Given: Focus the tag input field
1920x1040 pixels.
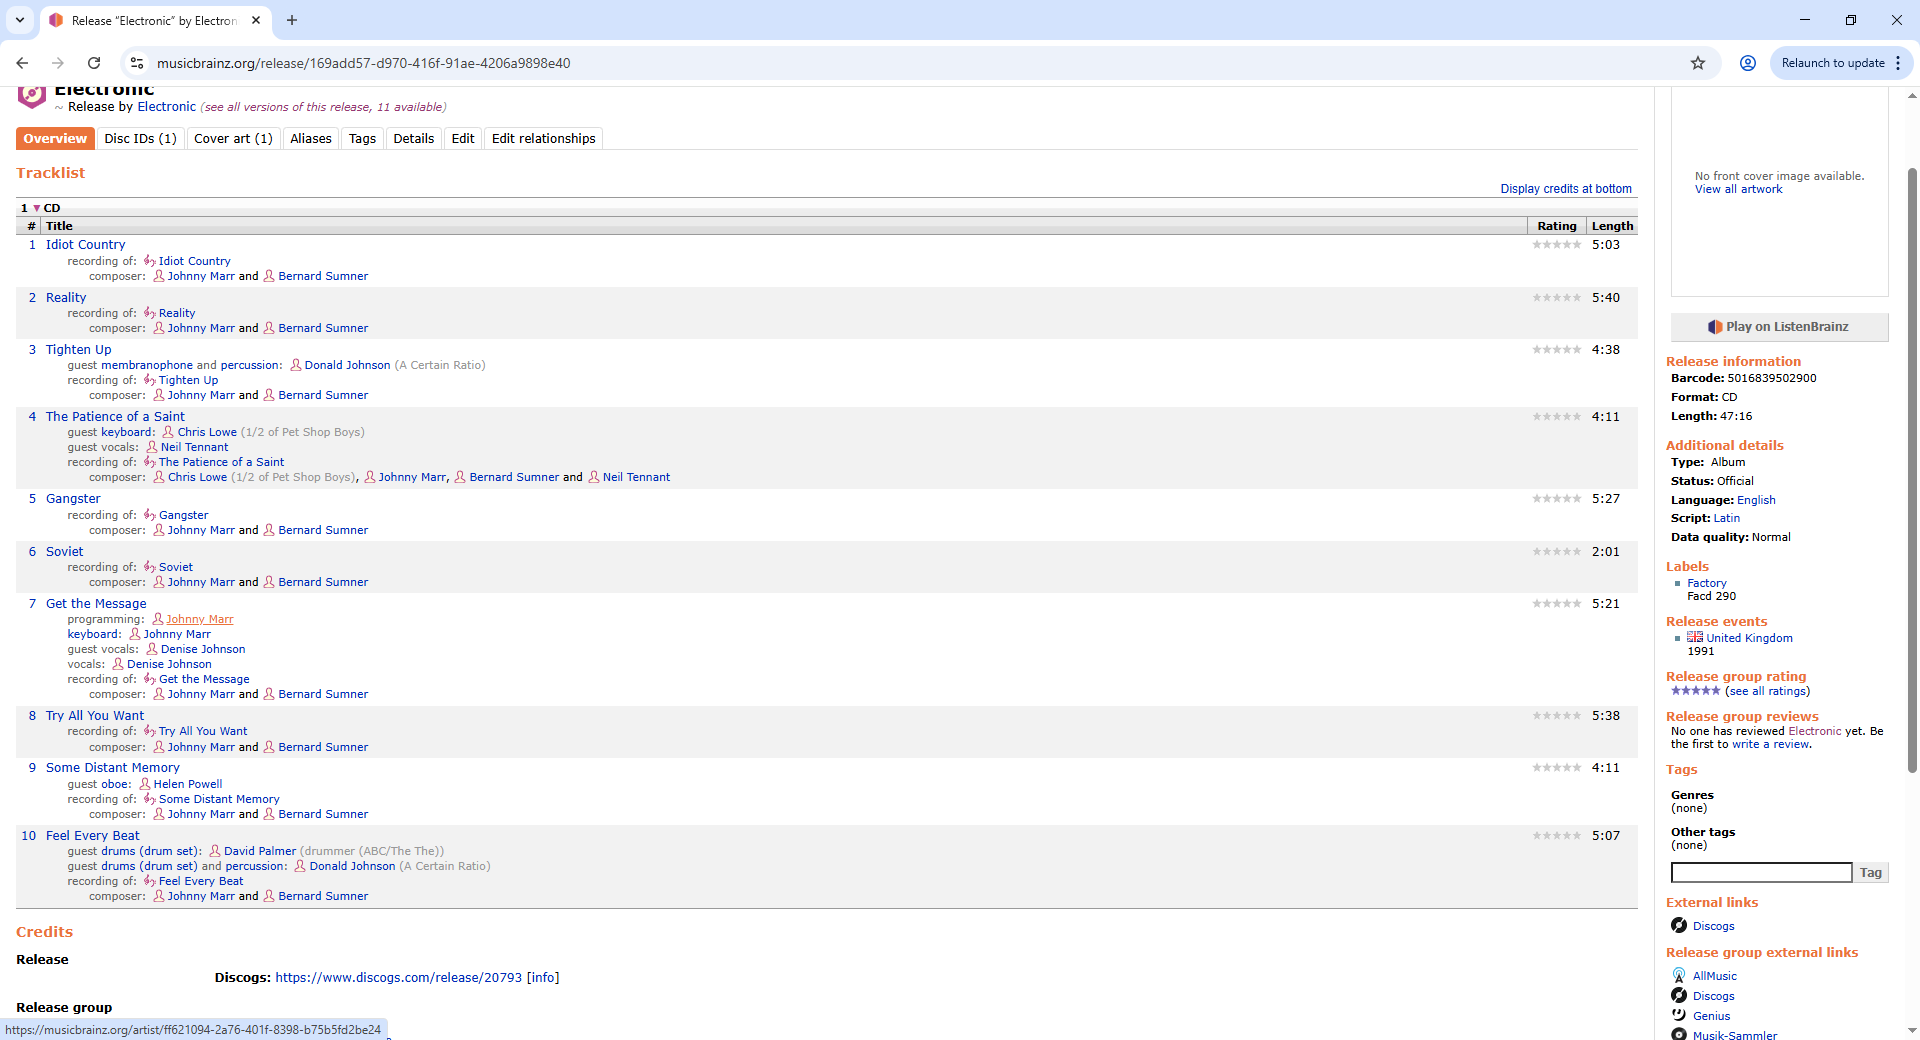Looking at the screenshot, I should (x=1761, y=873).
